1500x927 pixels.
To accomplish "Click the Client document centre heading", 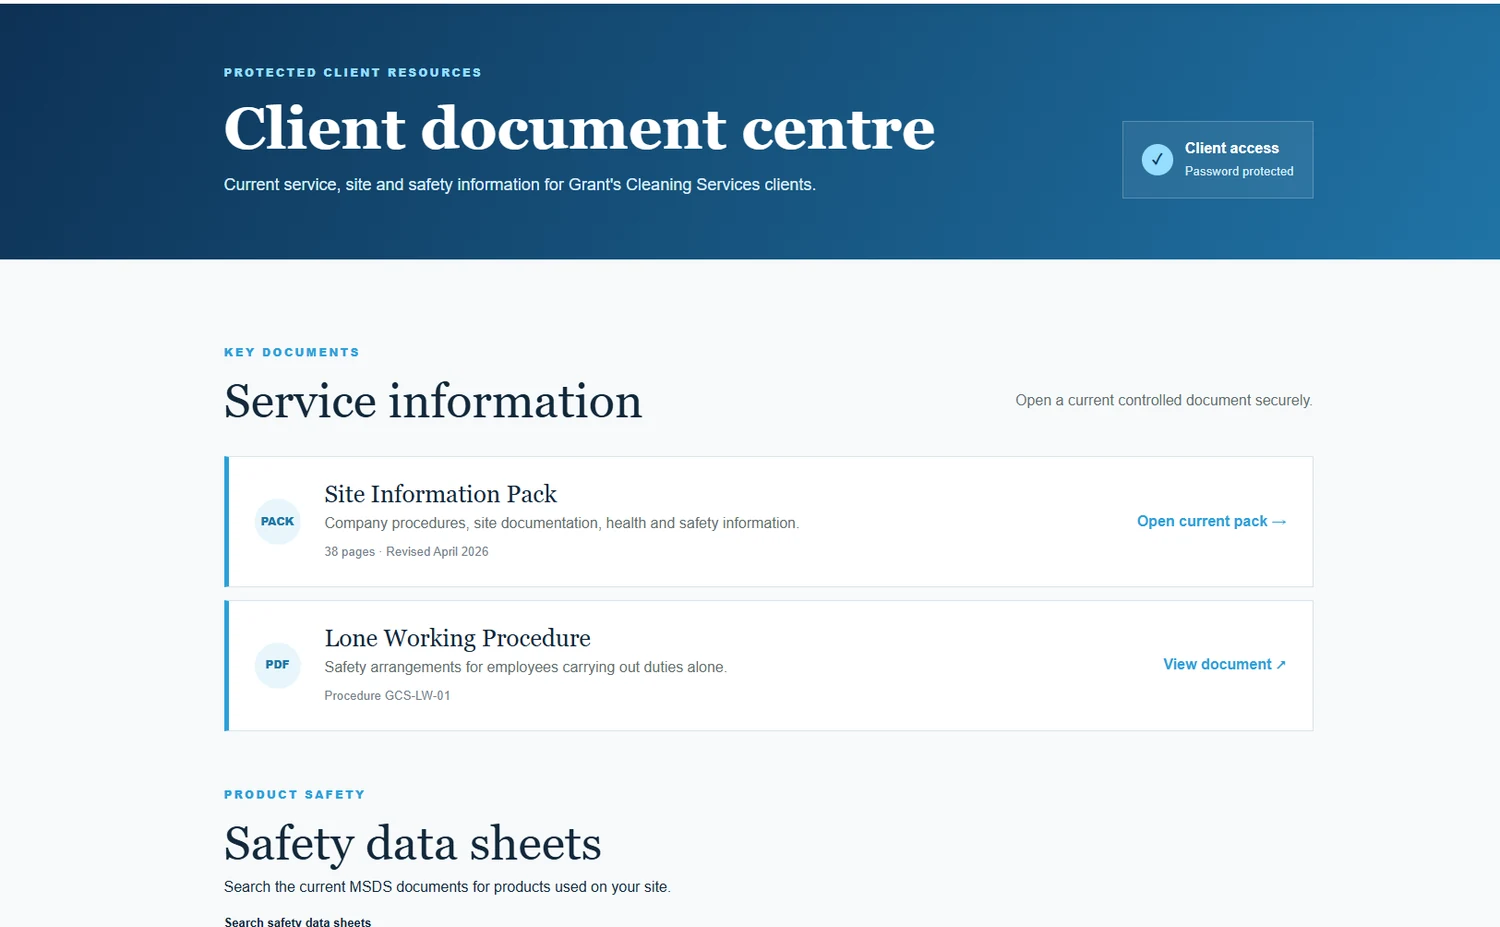I will (x=579, y=128).
